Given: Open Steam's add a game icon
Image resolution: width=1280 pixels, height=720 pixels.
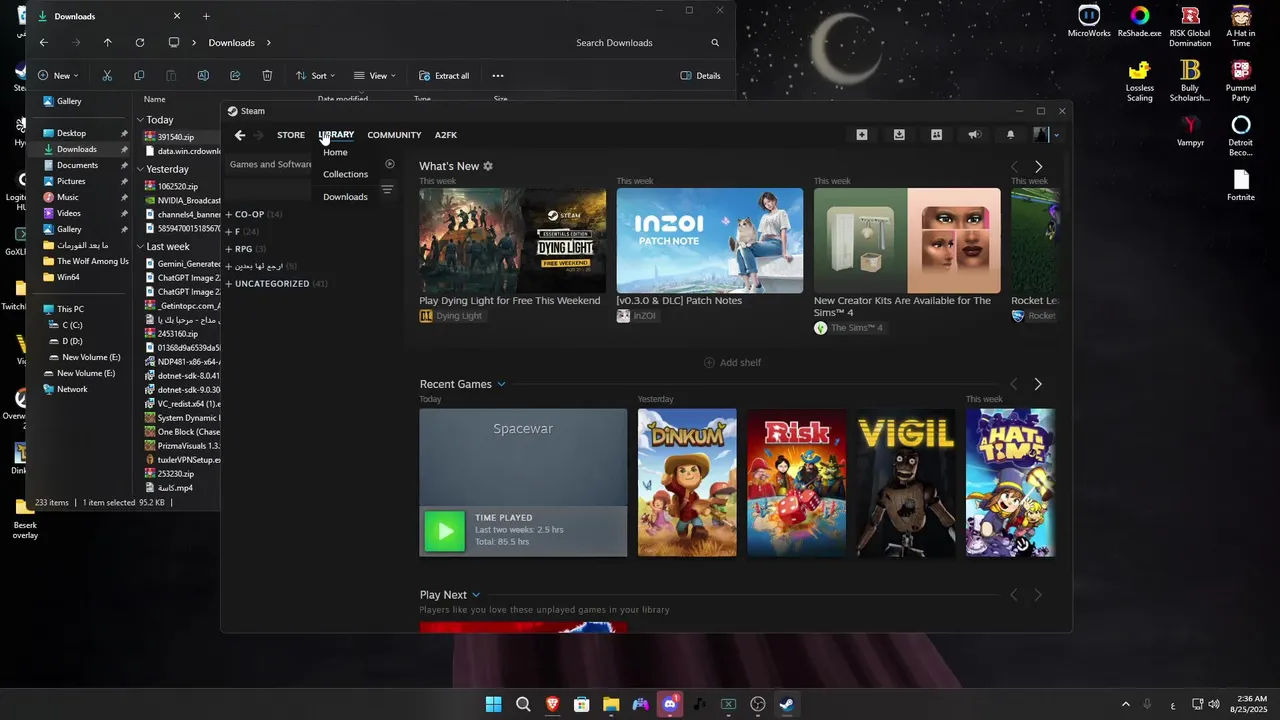Looking at the screenshot, I should [862, 135].
